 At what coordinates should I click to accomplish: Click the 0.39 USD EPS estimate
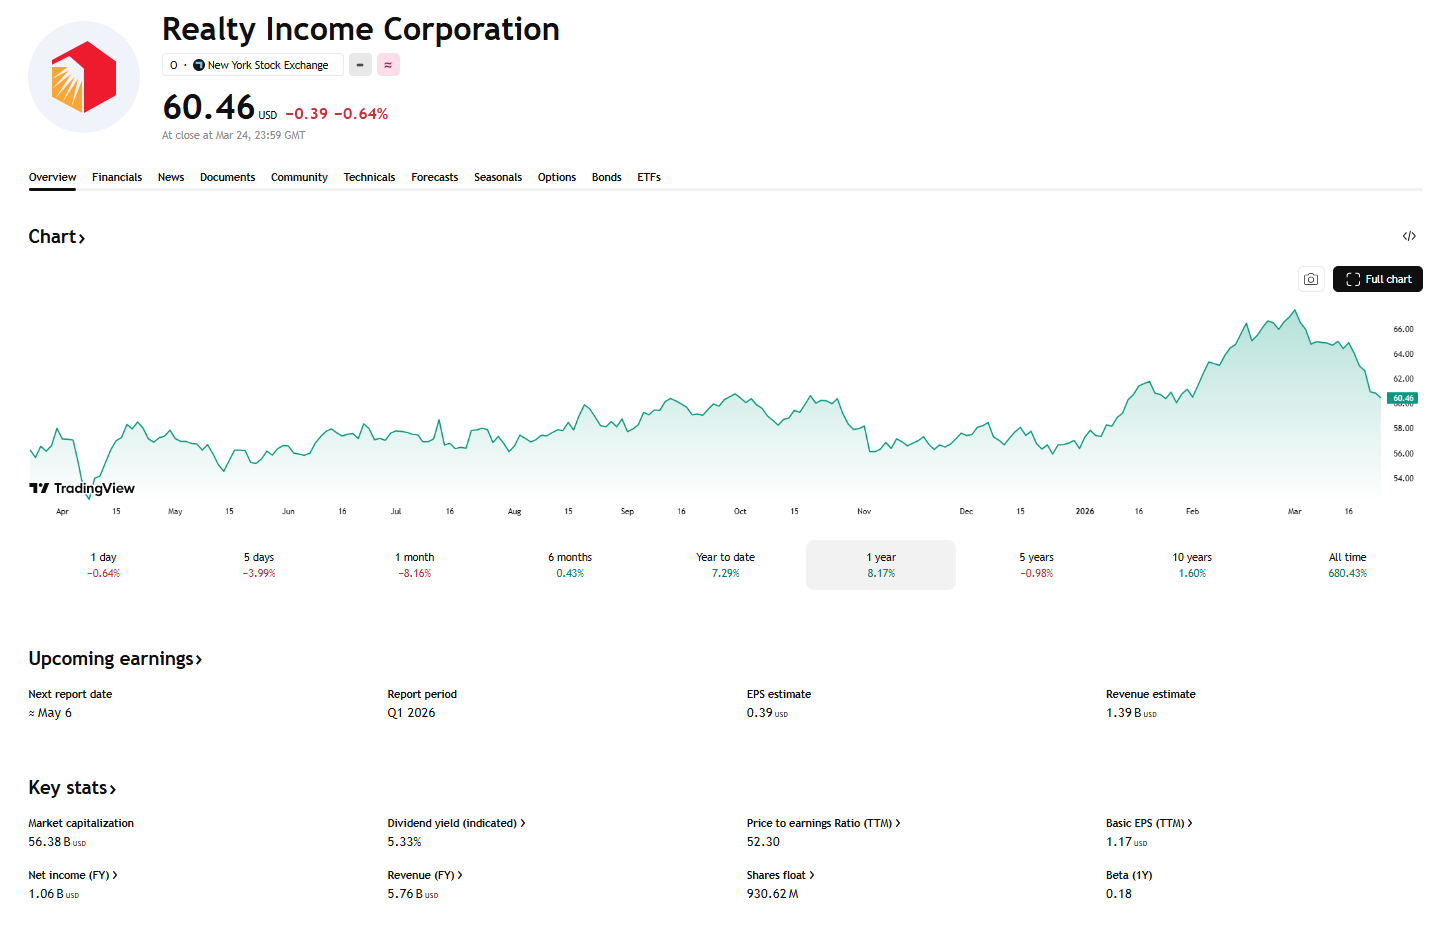pos(767,713)
